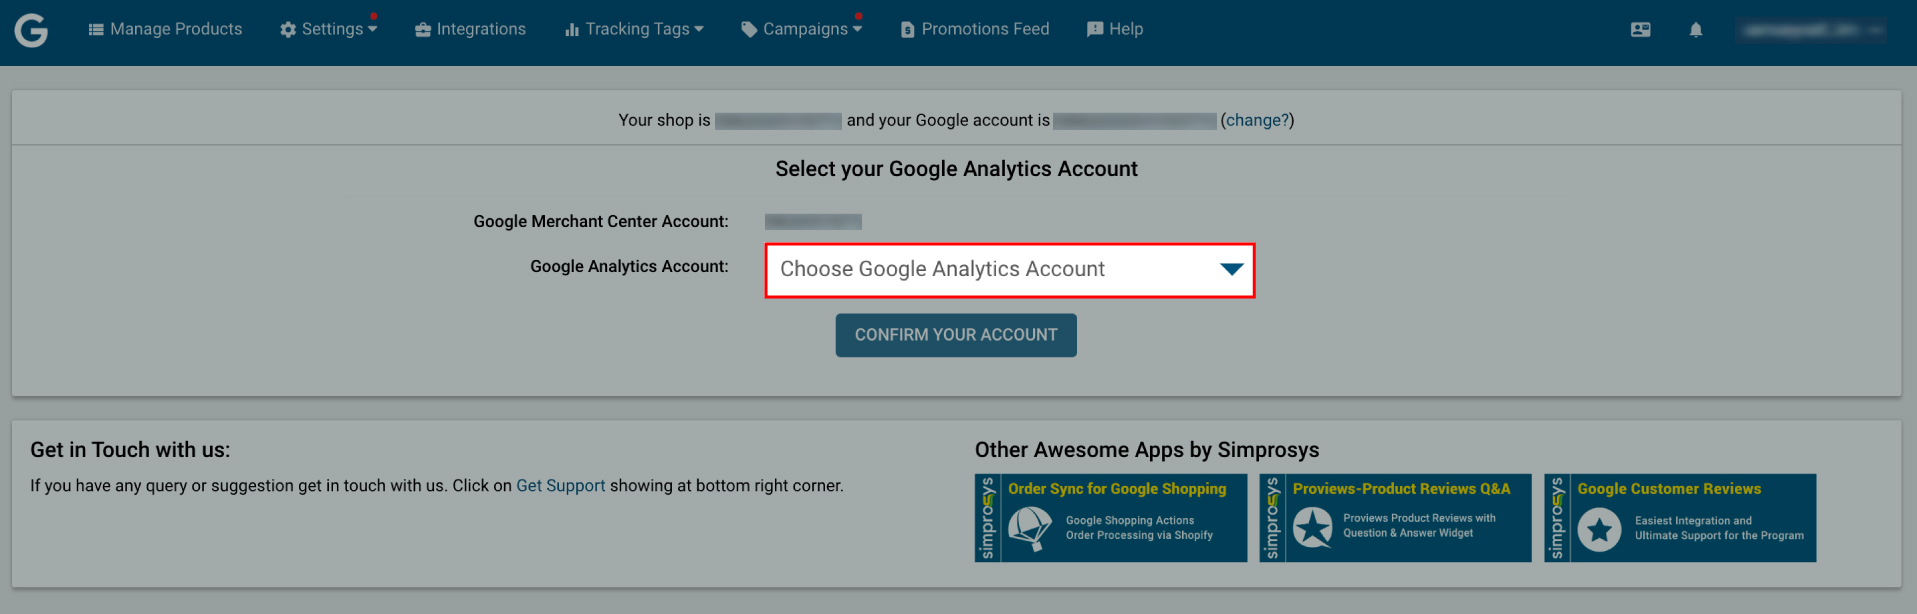
Task: Open the Help menu item
Action: click(x=1115, y=29)
